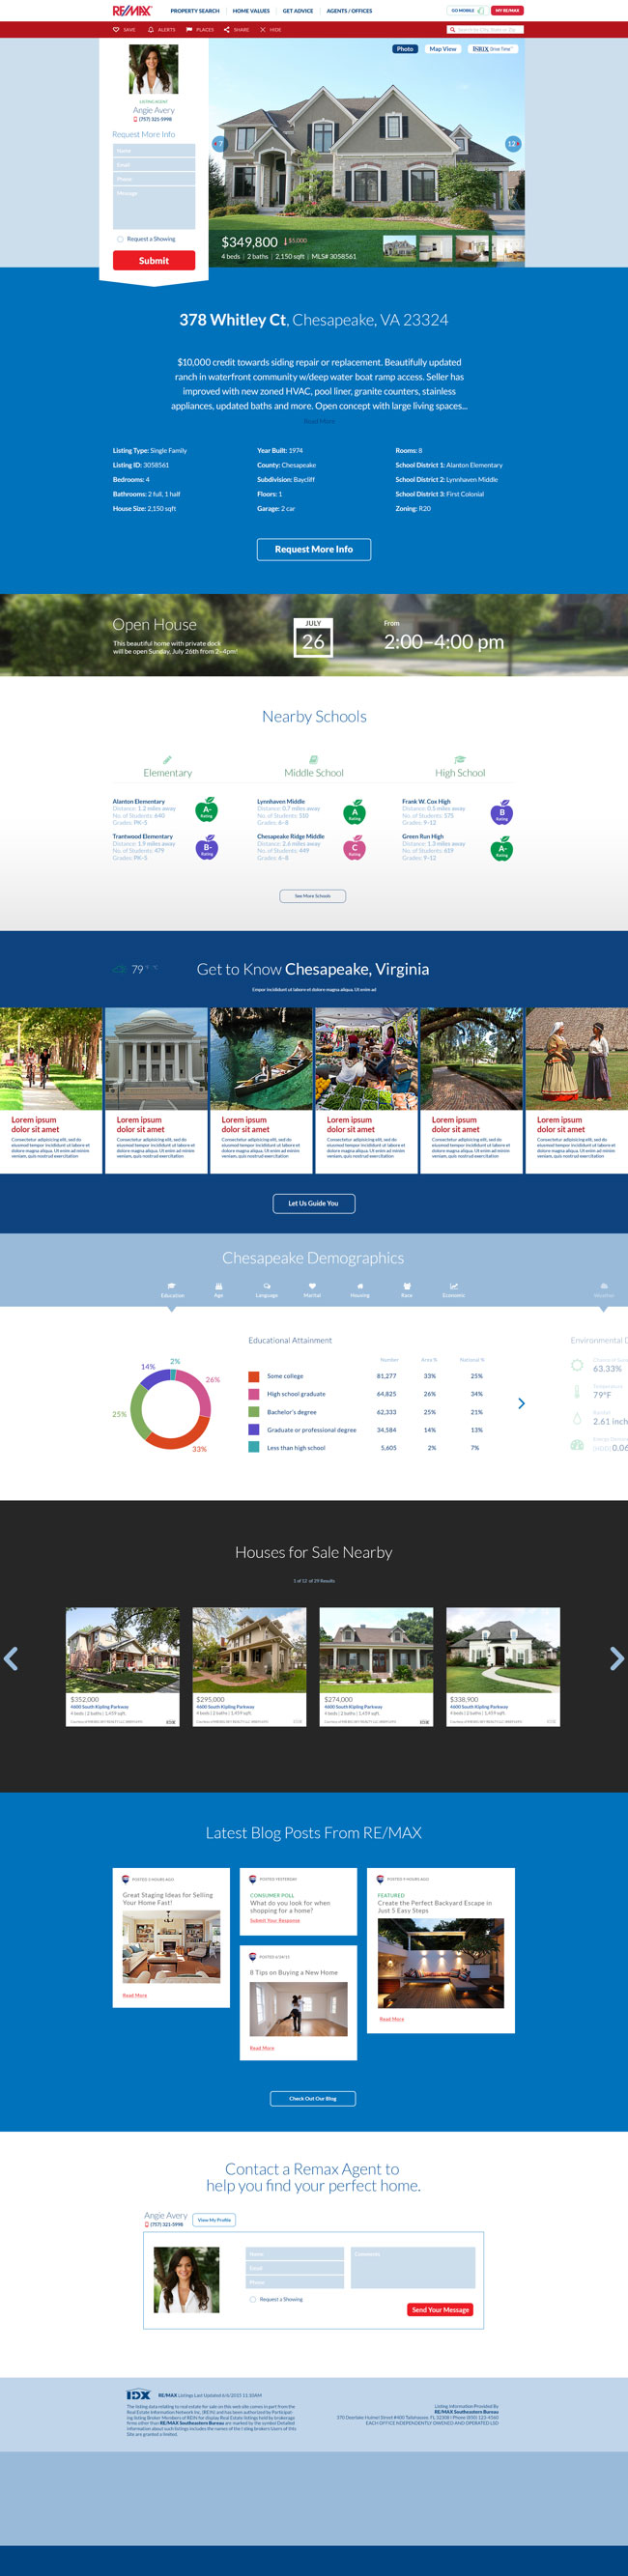Click the red Submit button
Image resolution: width=628 pixels, height=2576 pixels.
154,261
